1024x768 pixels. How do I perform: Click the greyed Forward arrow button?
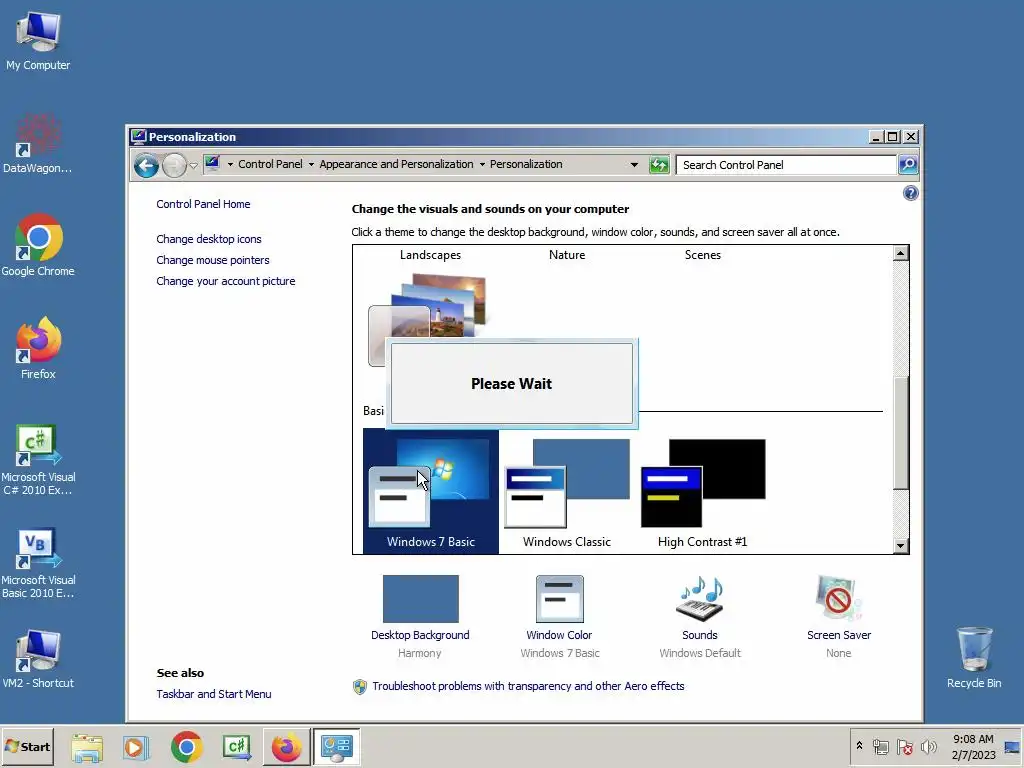tap(174, 165)
